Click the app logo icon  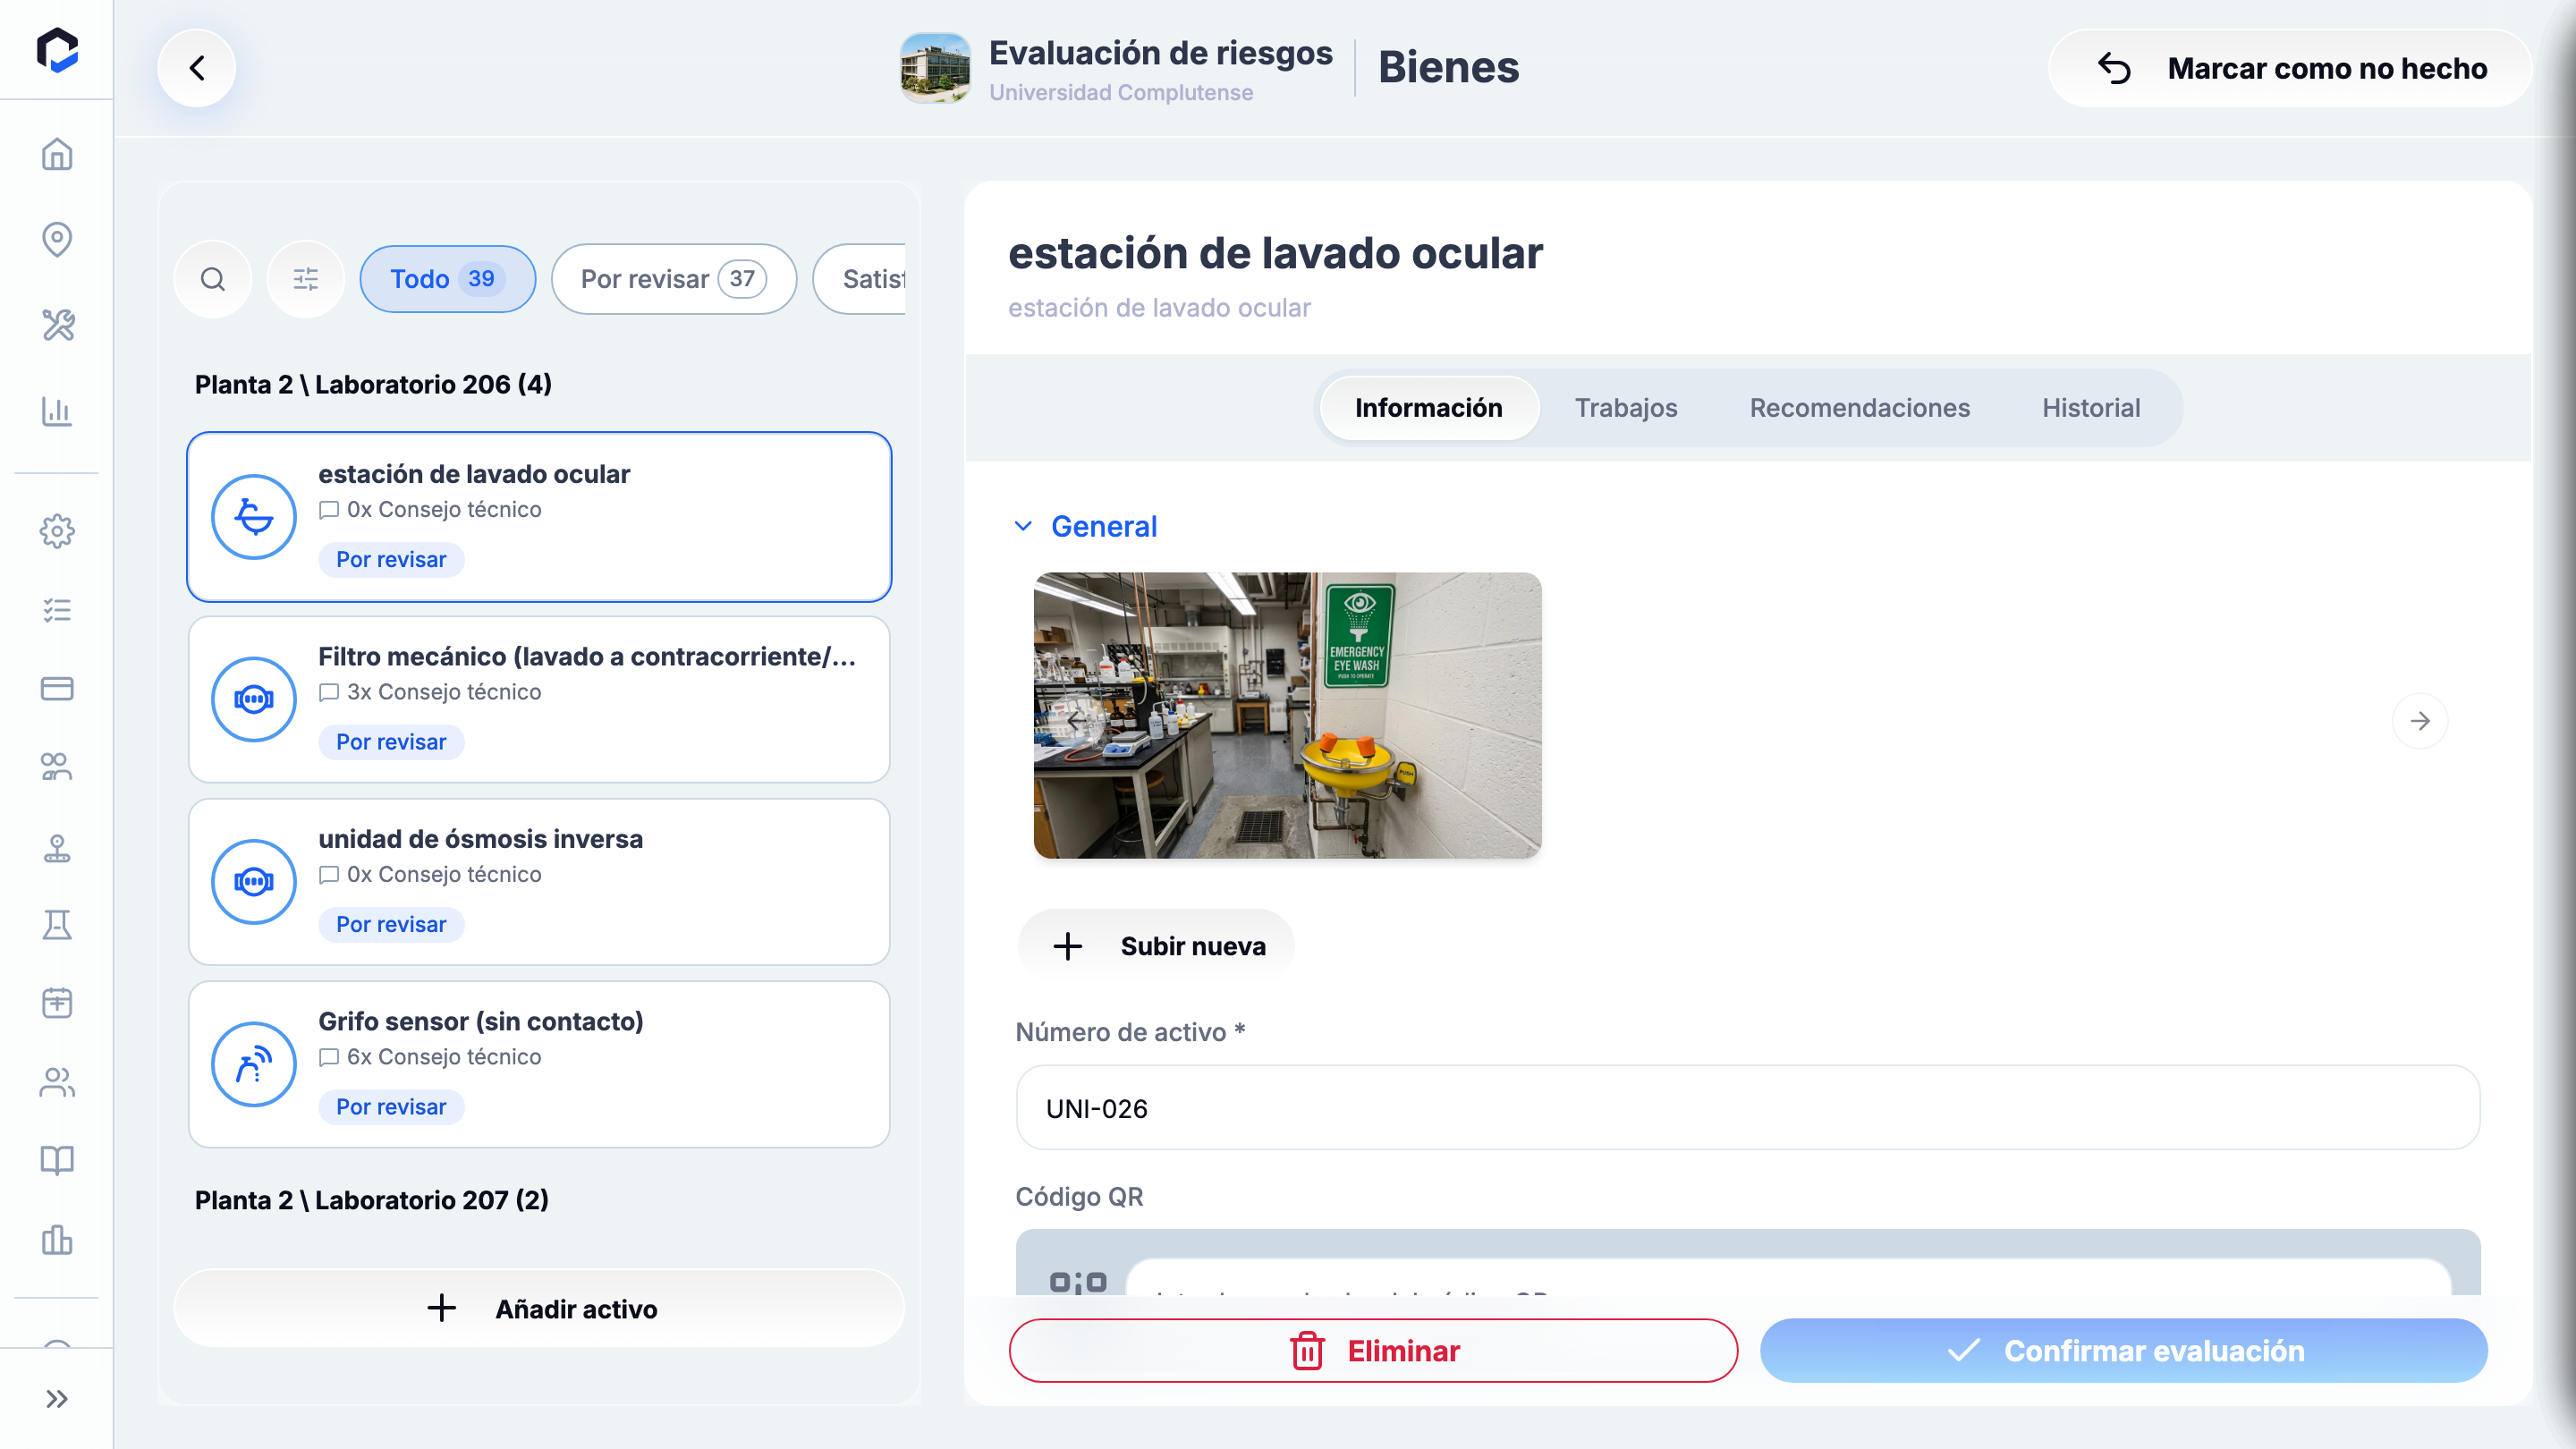57,50
